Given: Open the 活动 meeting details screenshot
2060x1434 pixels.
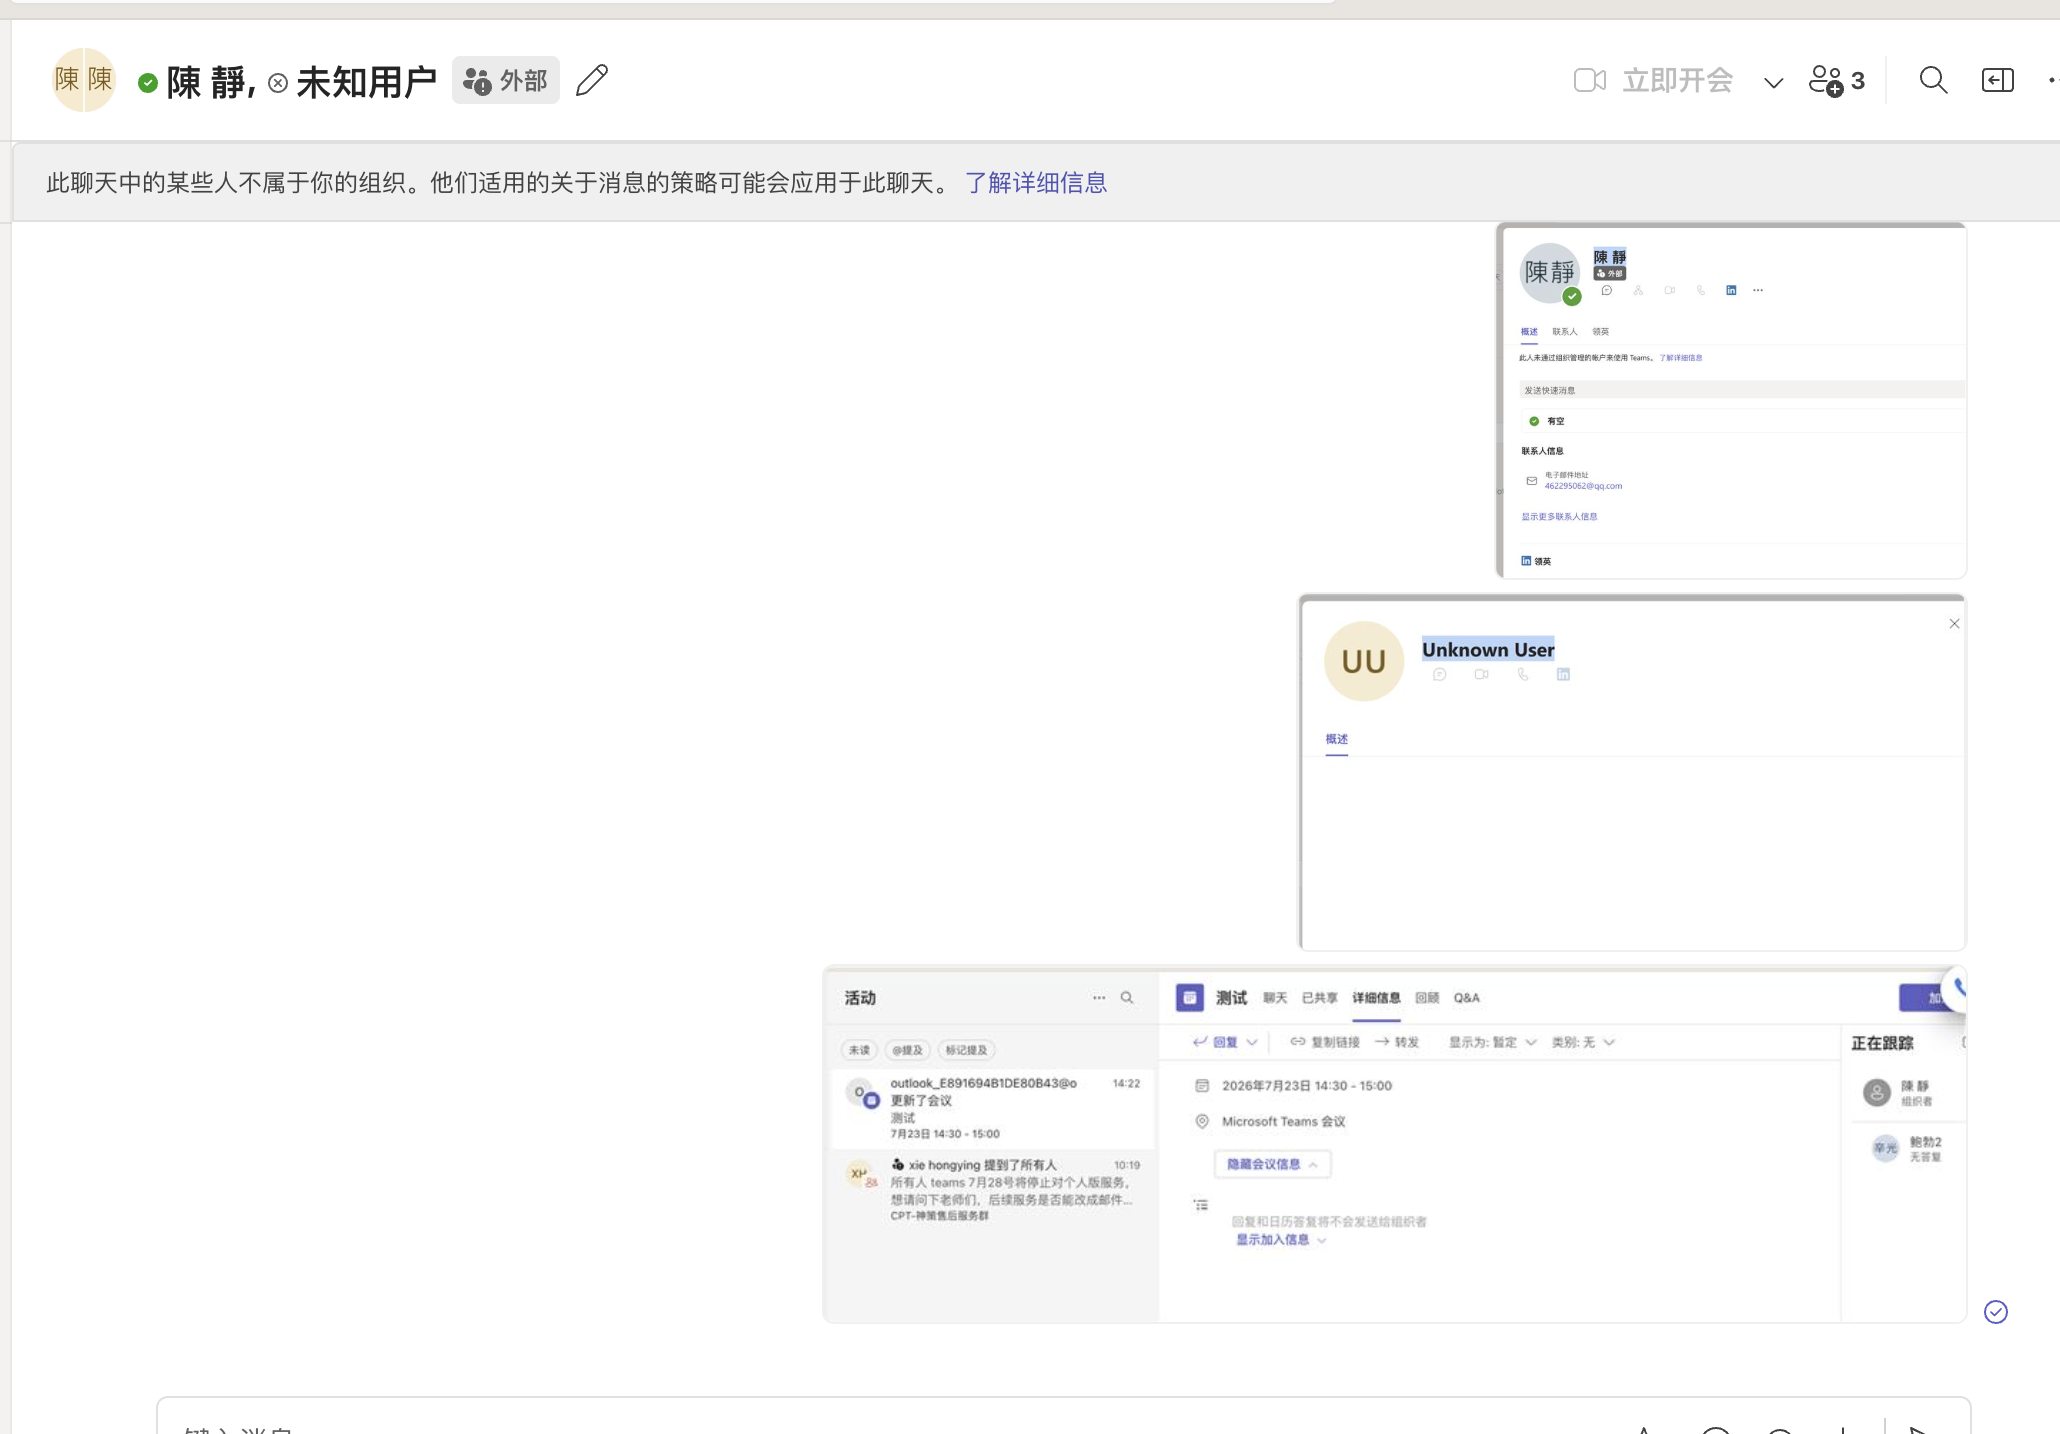Looking at the screenshot, I should 1395,1144.
